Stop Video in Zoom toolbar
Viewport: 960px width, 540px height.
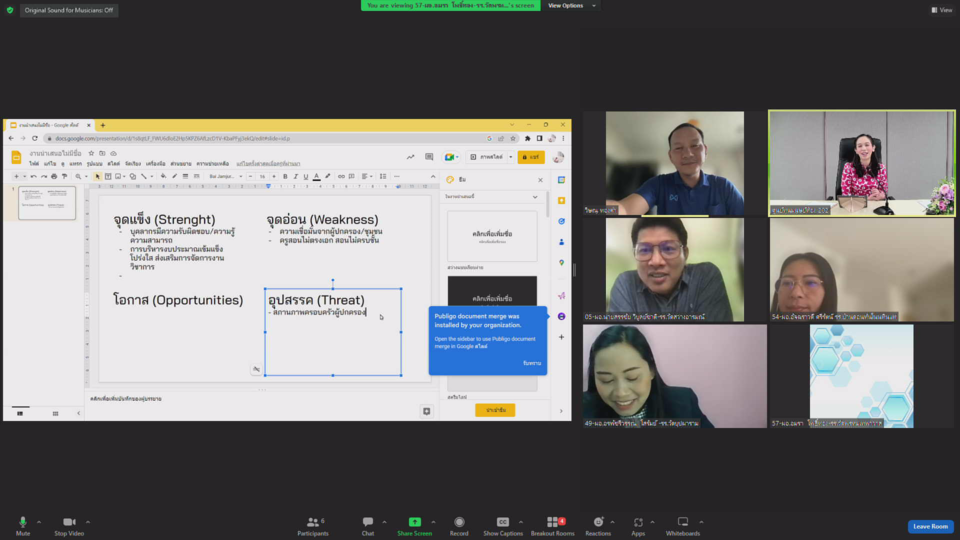coord(68,523)
